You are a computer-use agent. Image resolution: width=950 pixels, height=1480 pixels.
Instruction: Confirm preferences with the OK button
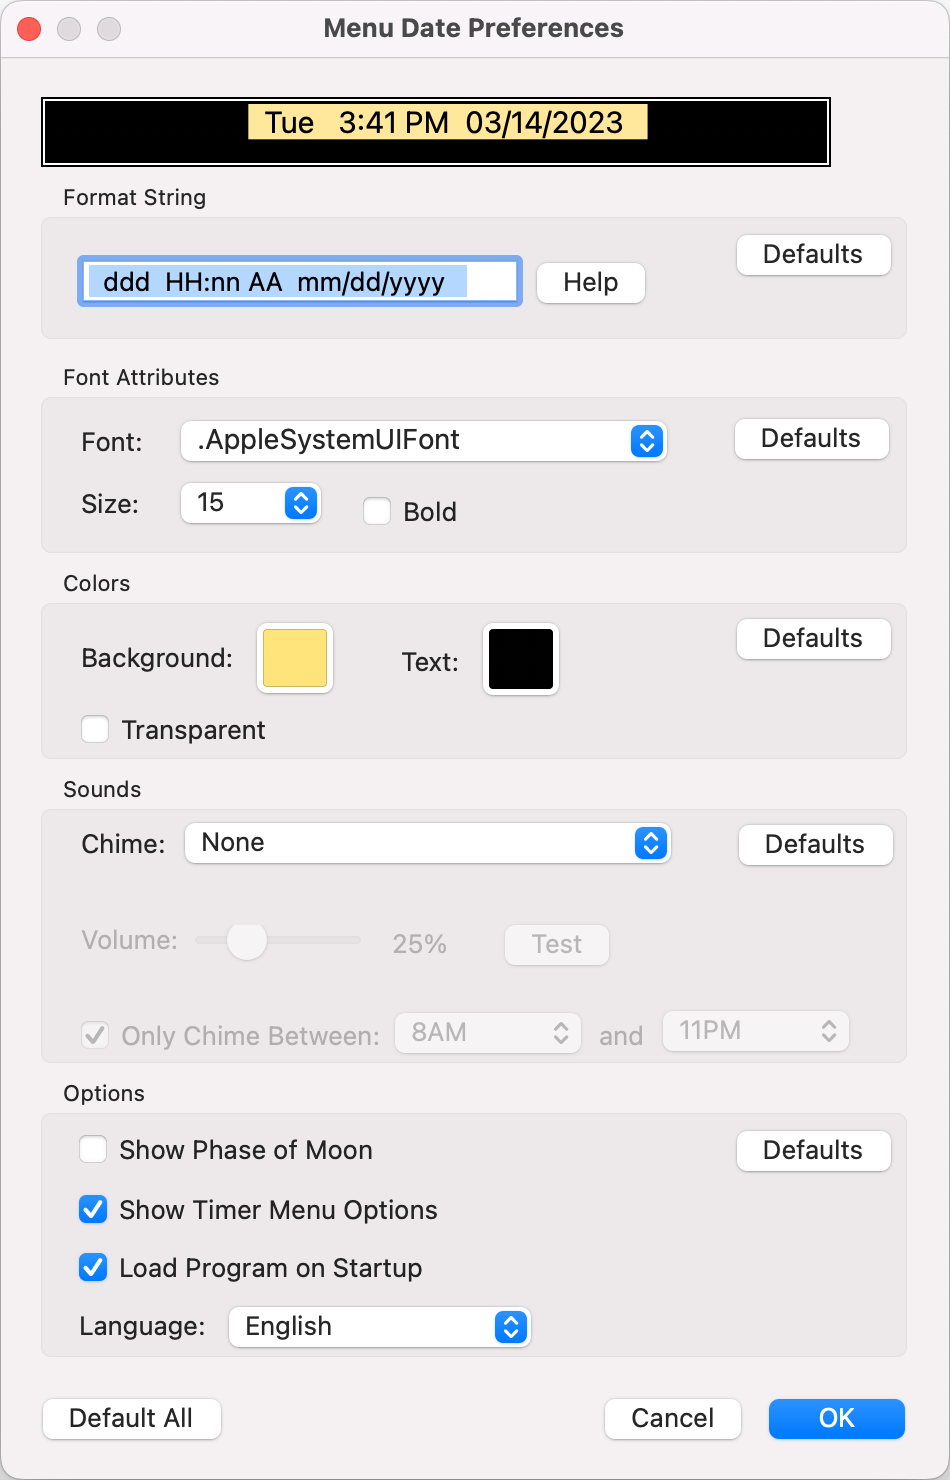click(837, 1419)
